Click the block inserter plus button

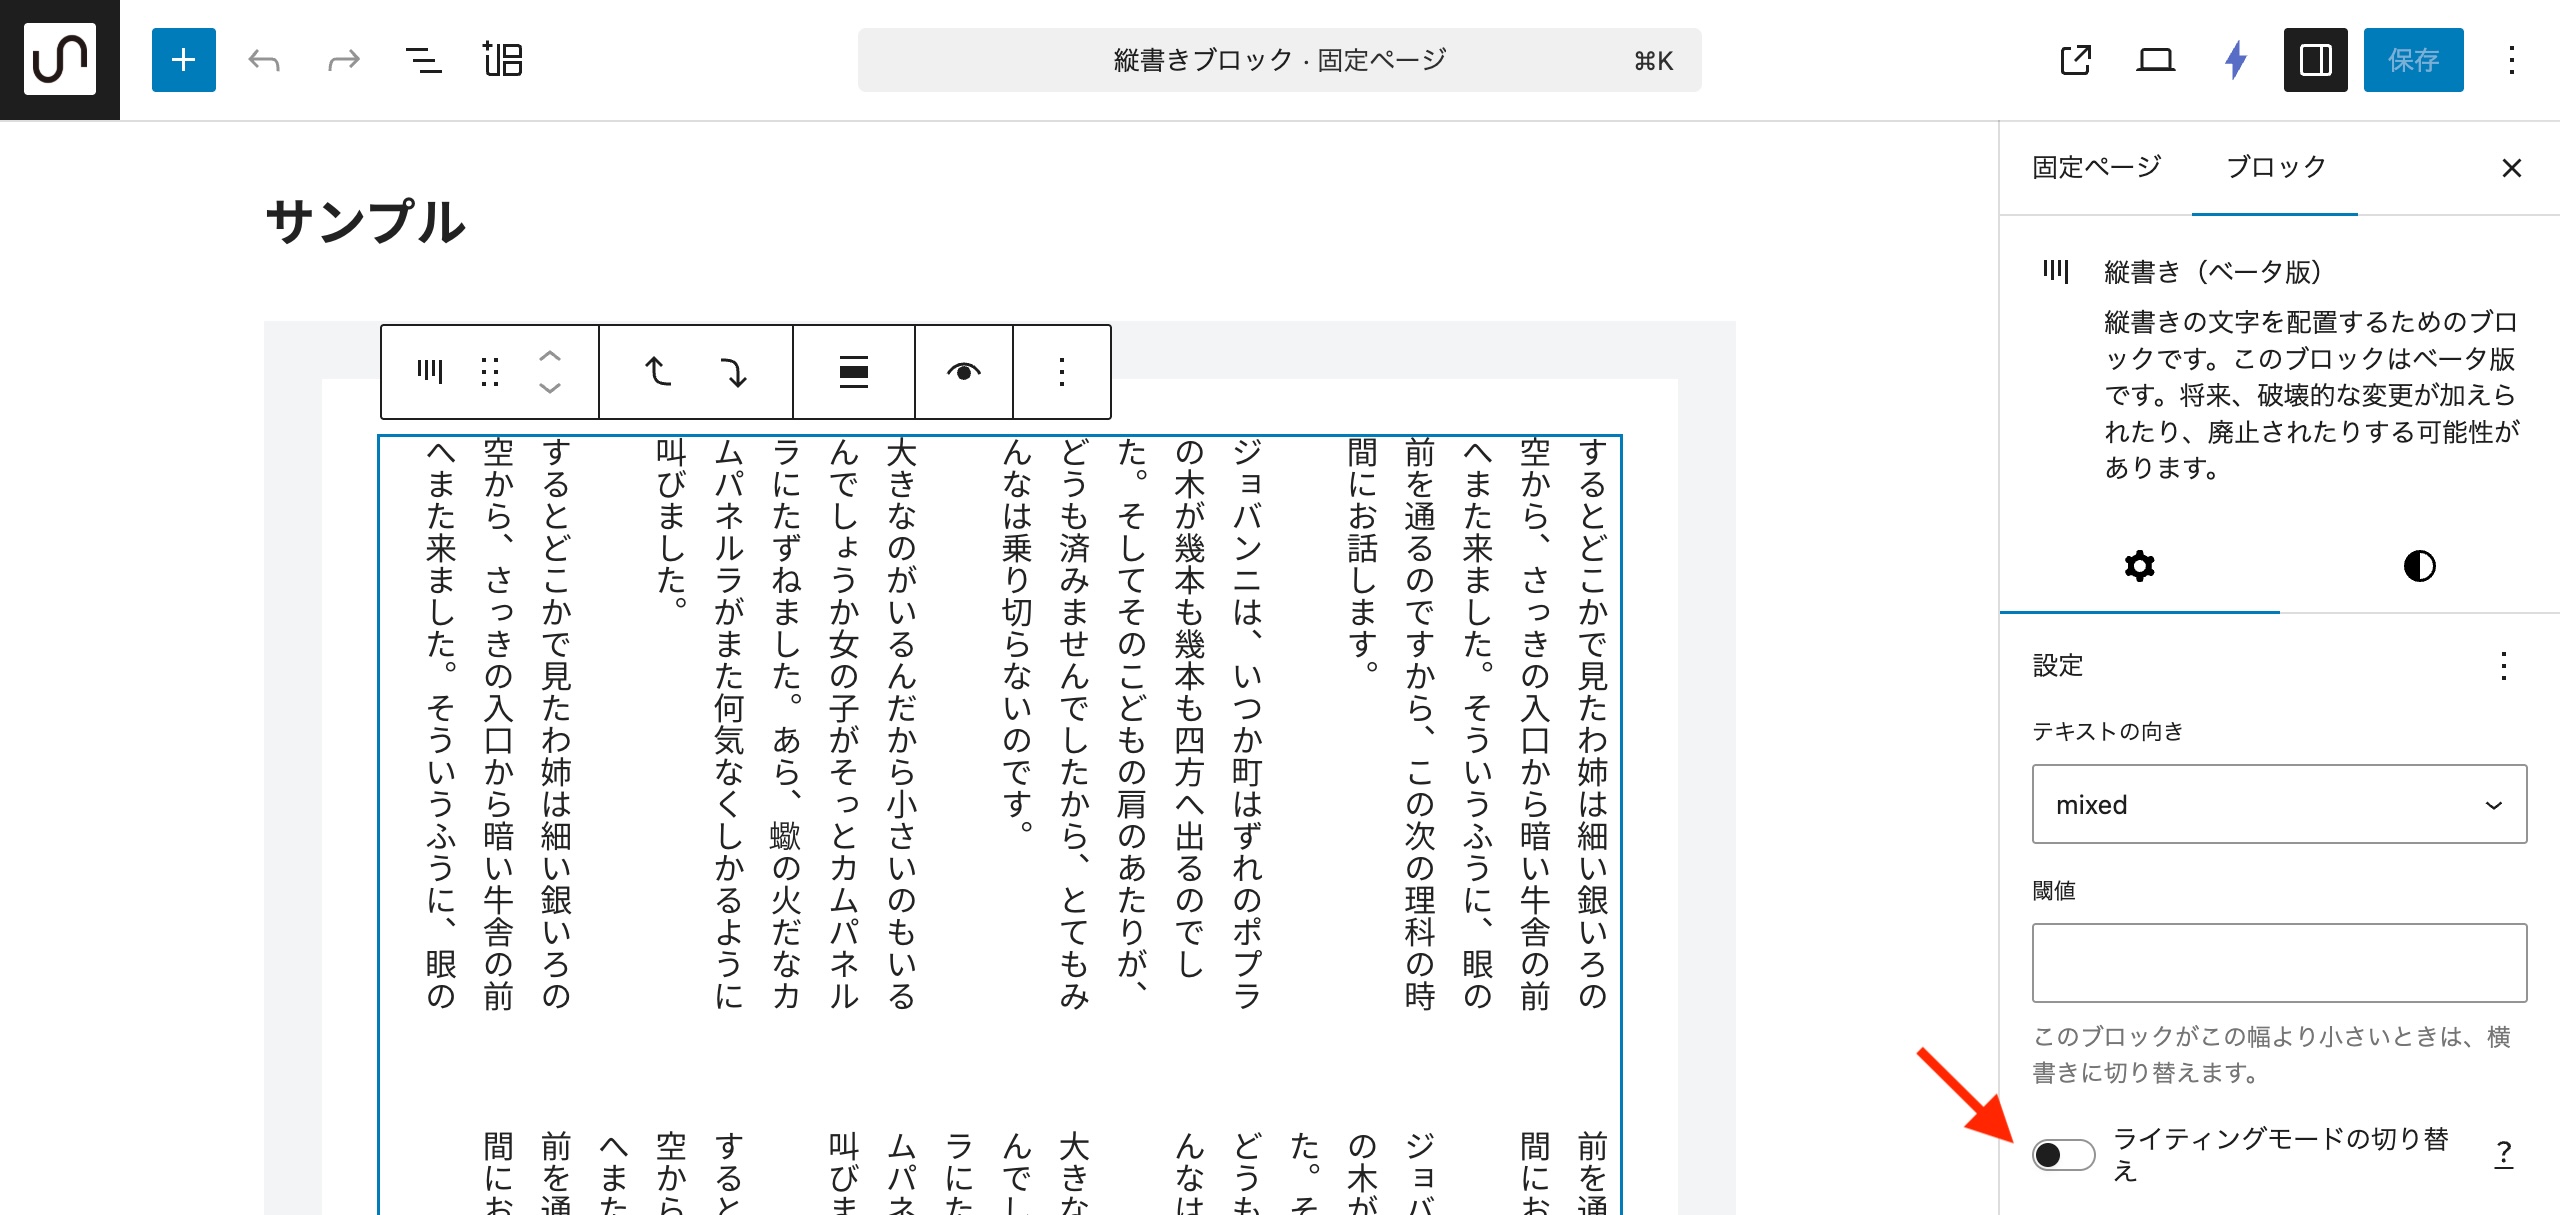coord(183,60)
